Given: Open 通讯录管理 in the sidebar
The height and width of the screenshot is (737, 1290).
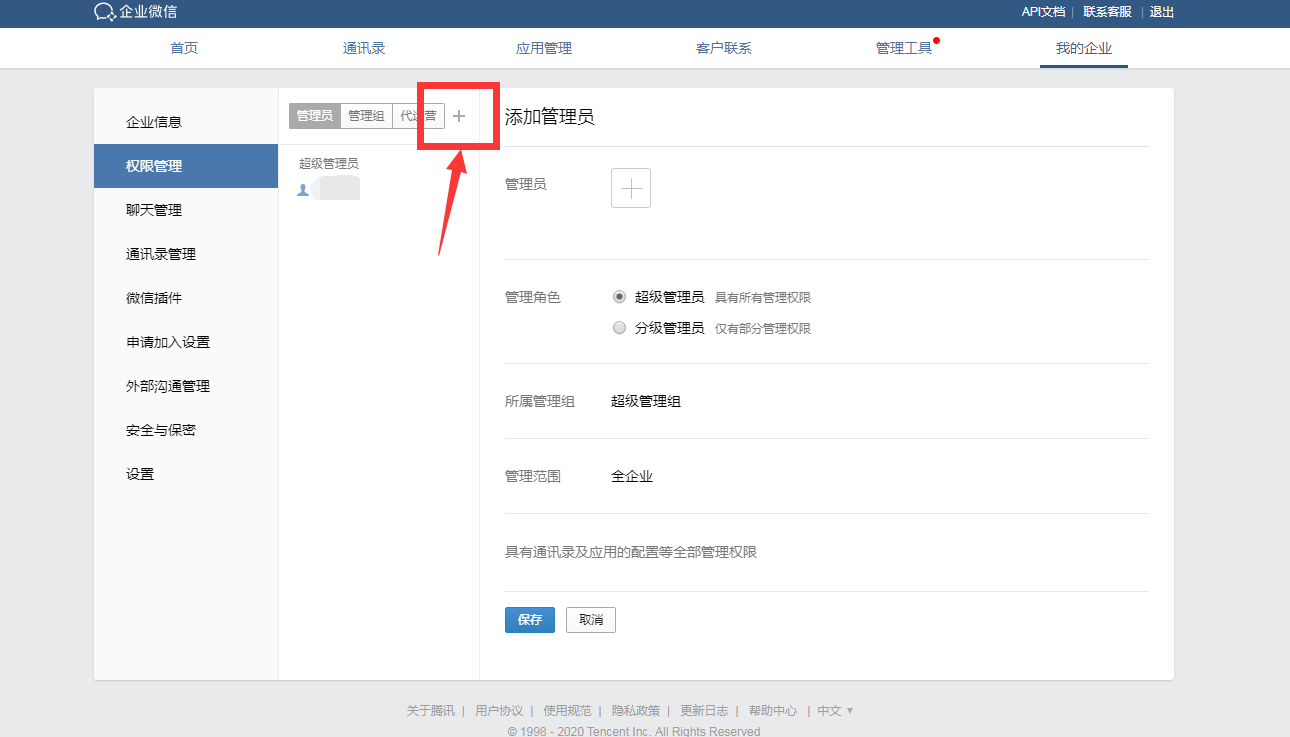Looking at the screenshot, I should 186,254.
